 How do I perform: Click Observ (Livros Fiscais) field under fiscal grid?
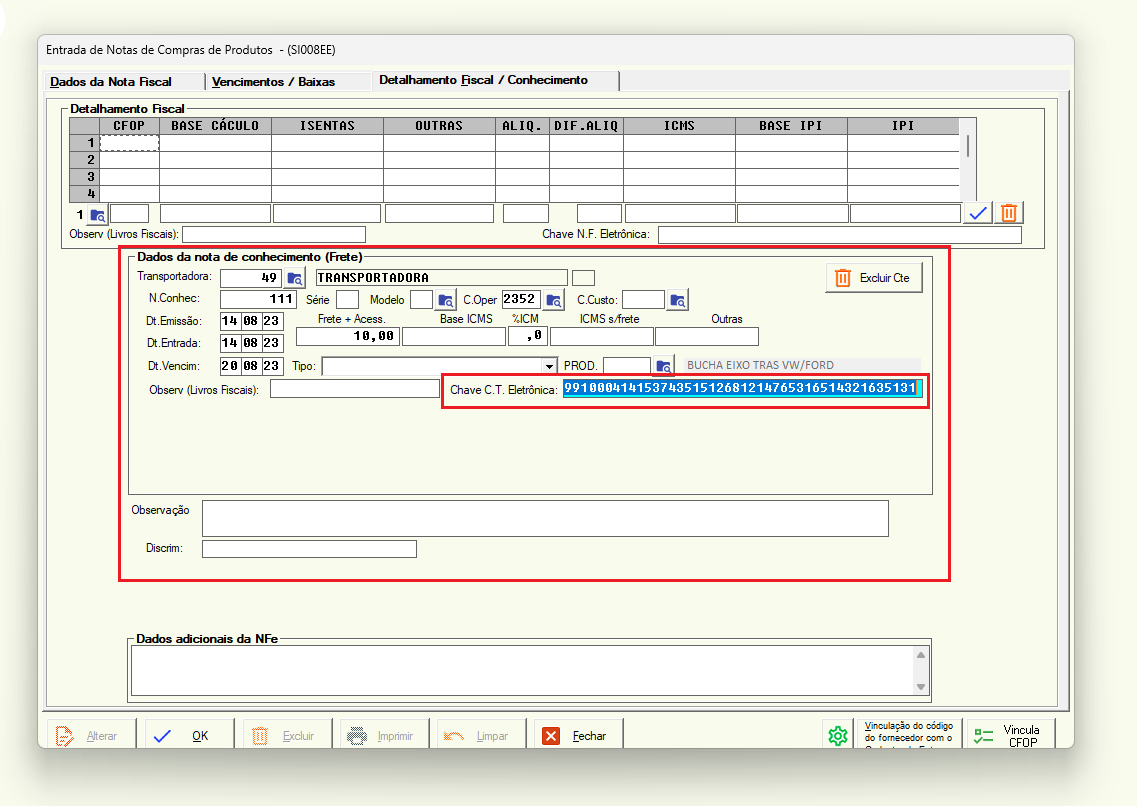coord(274,234)
